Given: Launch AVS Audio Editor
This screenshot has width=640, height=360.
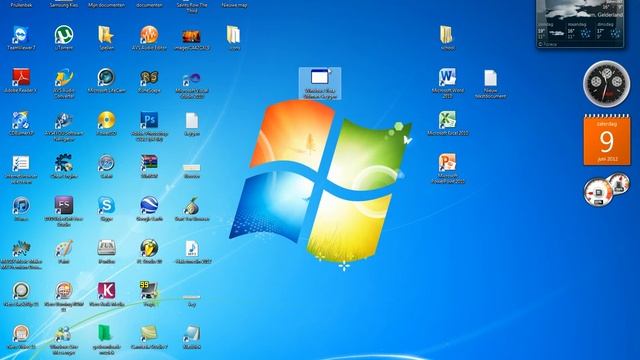Looking at the screenshot, I should click(149, 35).
